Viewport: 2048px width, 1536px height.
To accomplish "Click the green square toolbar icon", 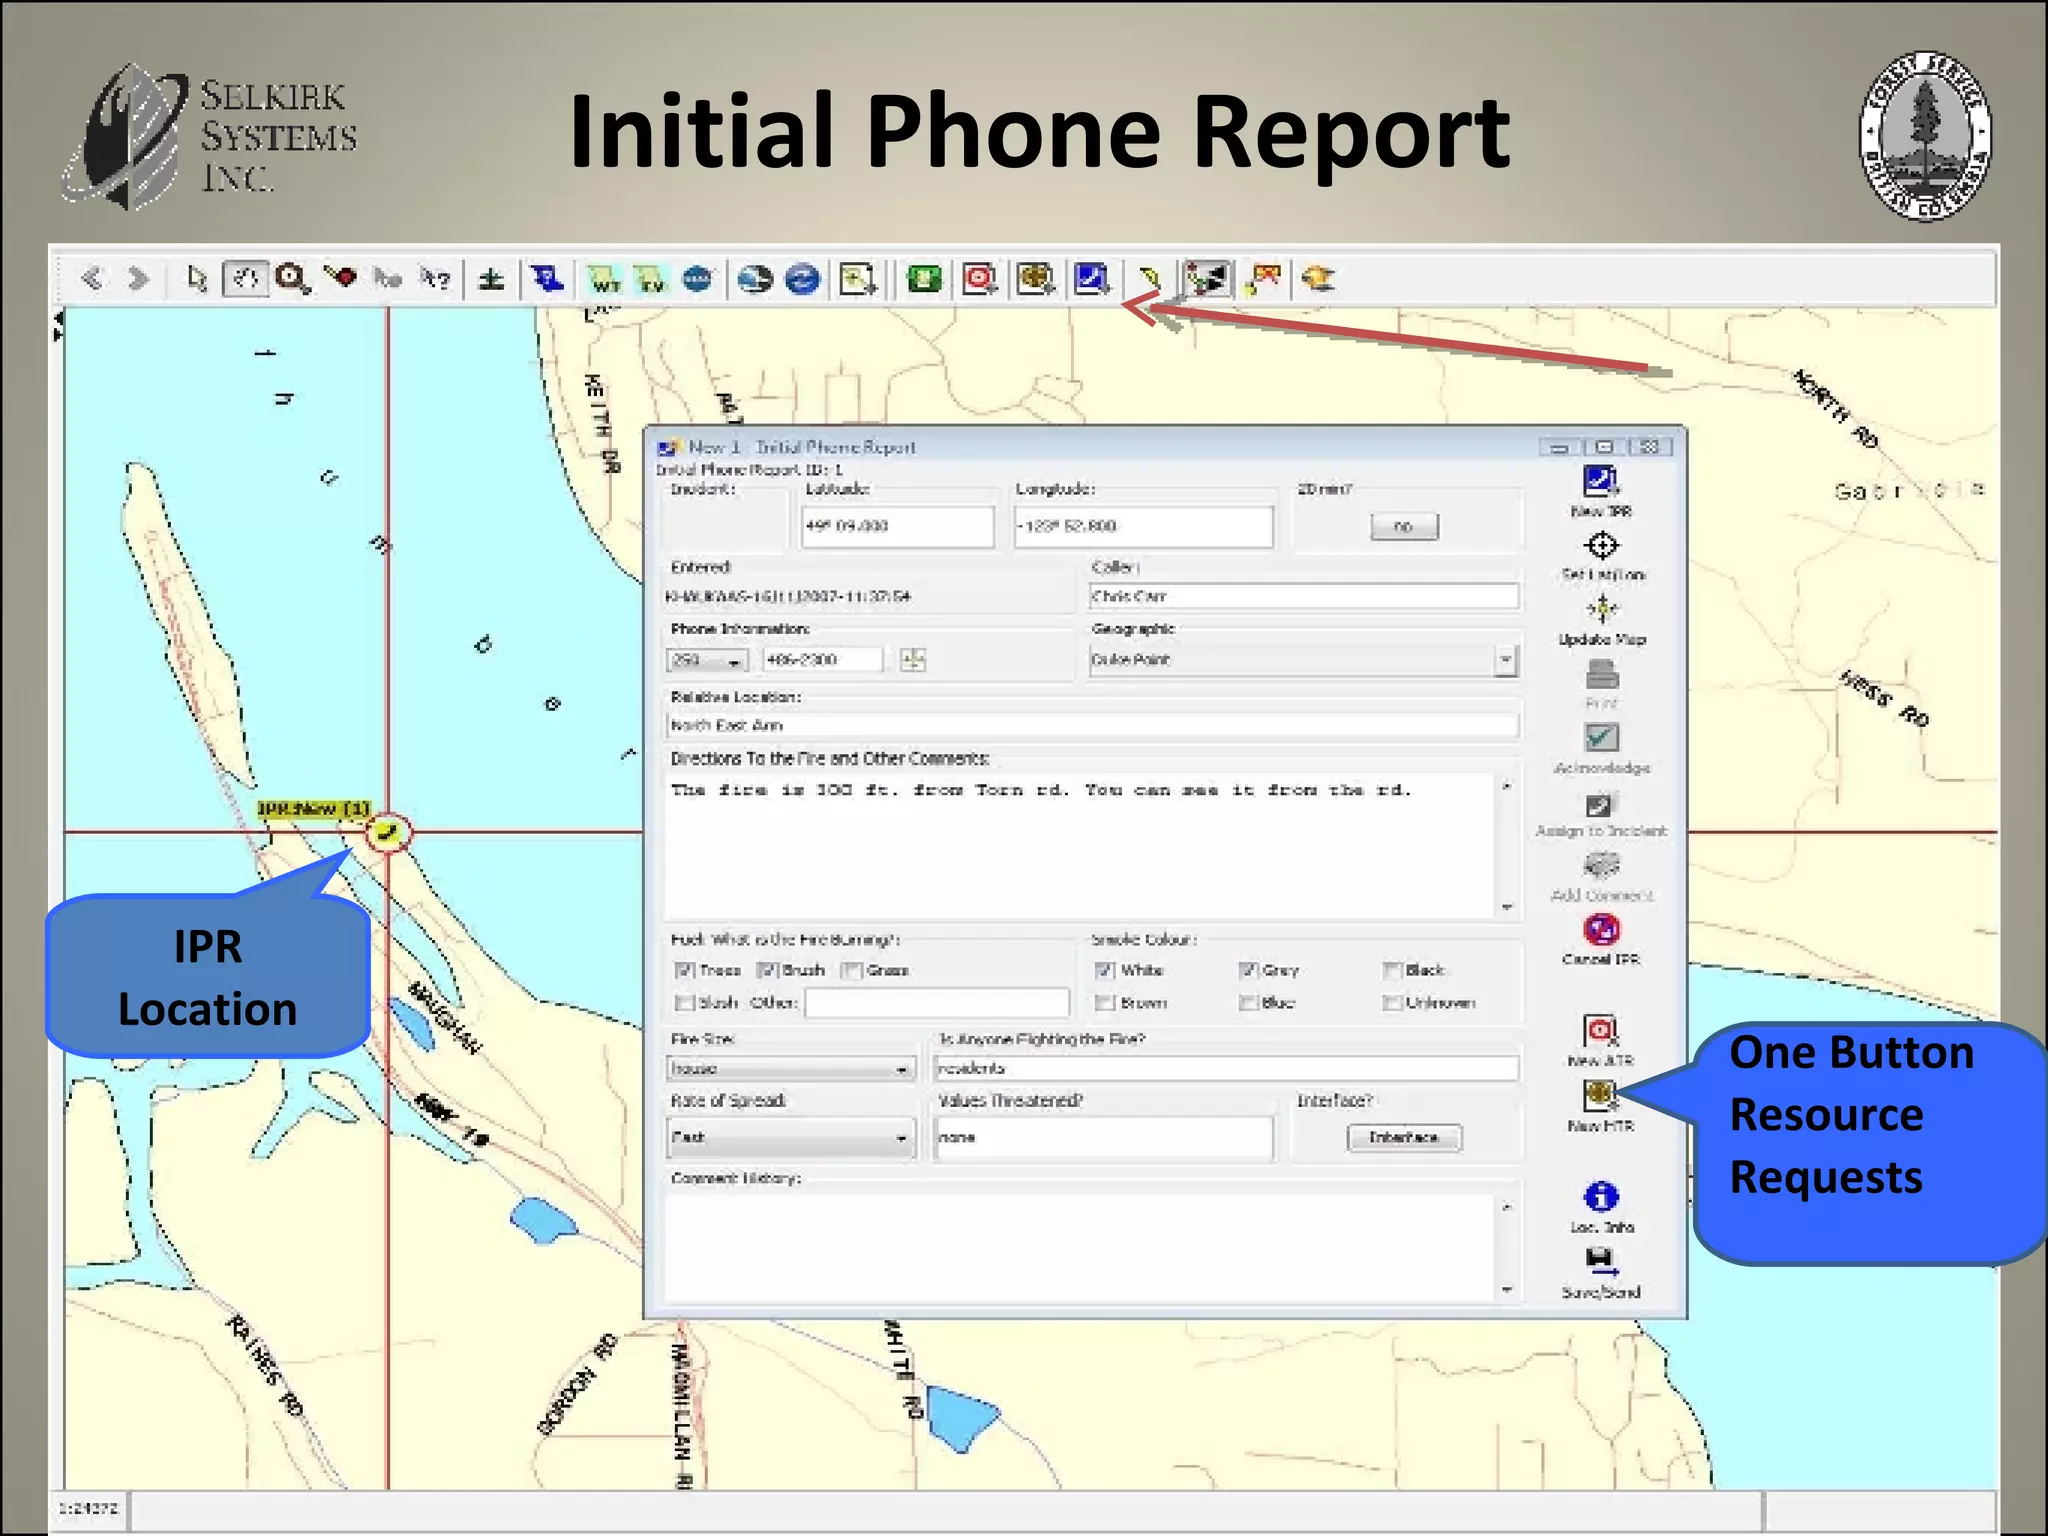I will (x=924, y=279).
